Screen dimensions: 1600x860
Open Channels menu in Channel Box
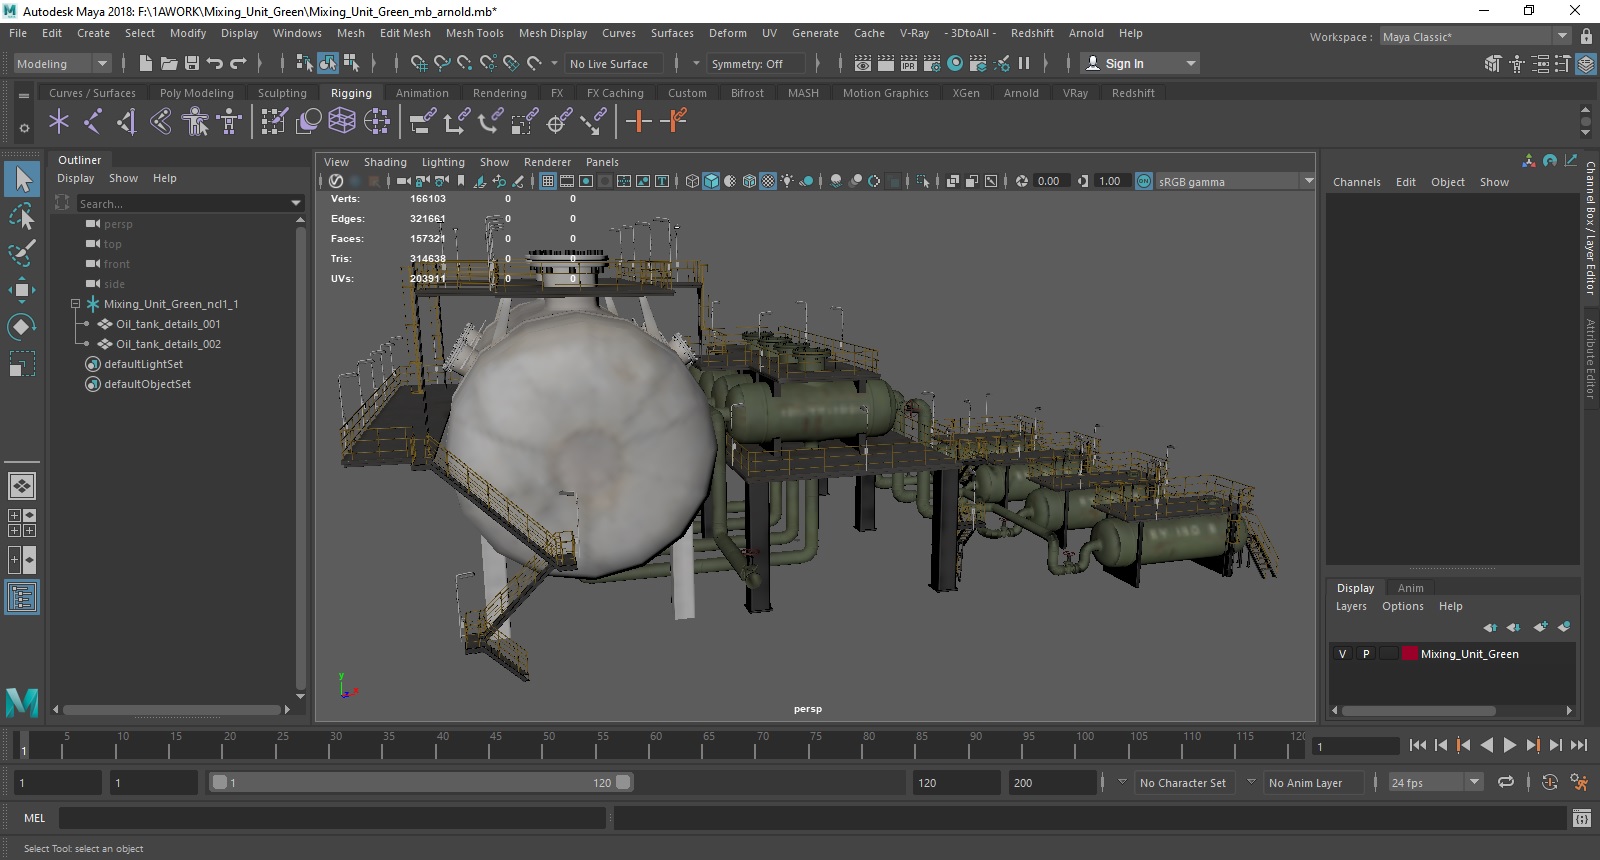pyautogui.click(x=1356, y=182)
